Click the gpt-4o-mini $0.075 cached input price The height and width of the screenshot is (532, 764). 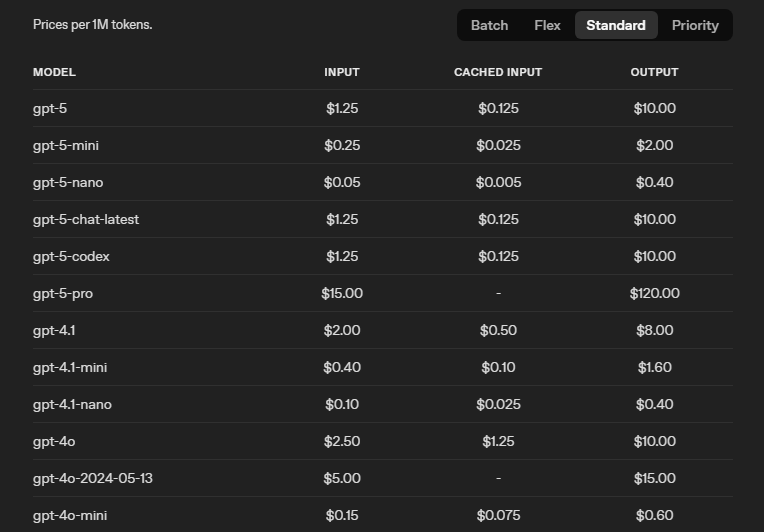tap(498, 515)
